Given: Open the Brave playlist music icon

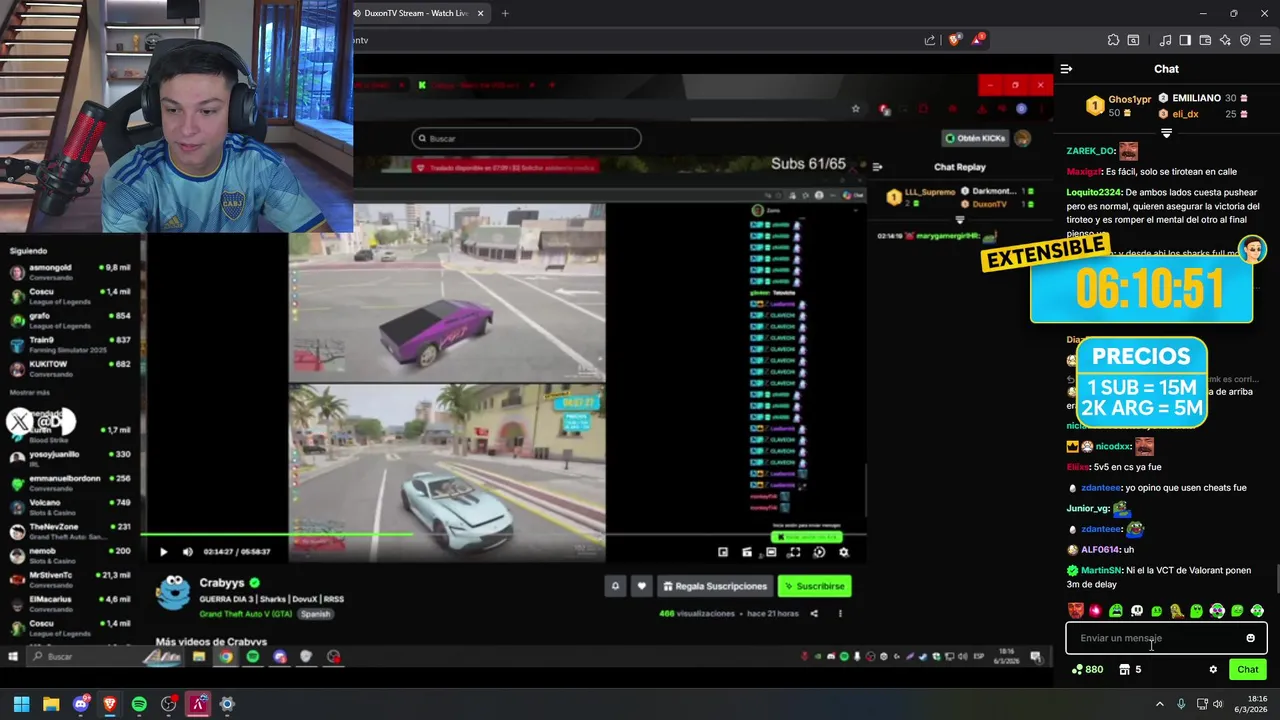Looking at the screenshot, I should pyautogui.click(x=1165, y=40).
